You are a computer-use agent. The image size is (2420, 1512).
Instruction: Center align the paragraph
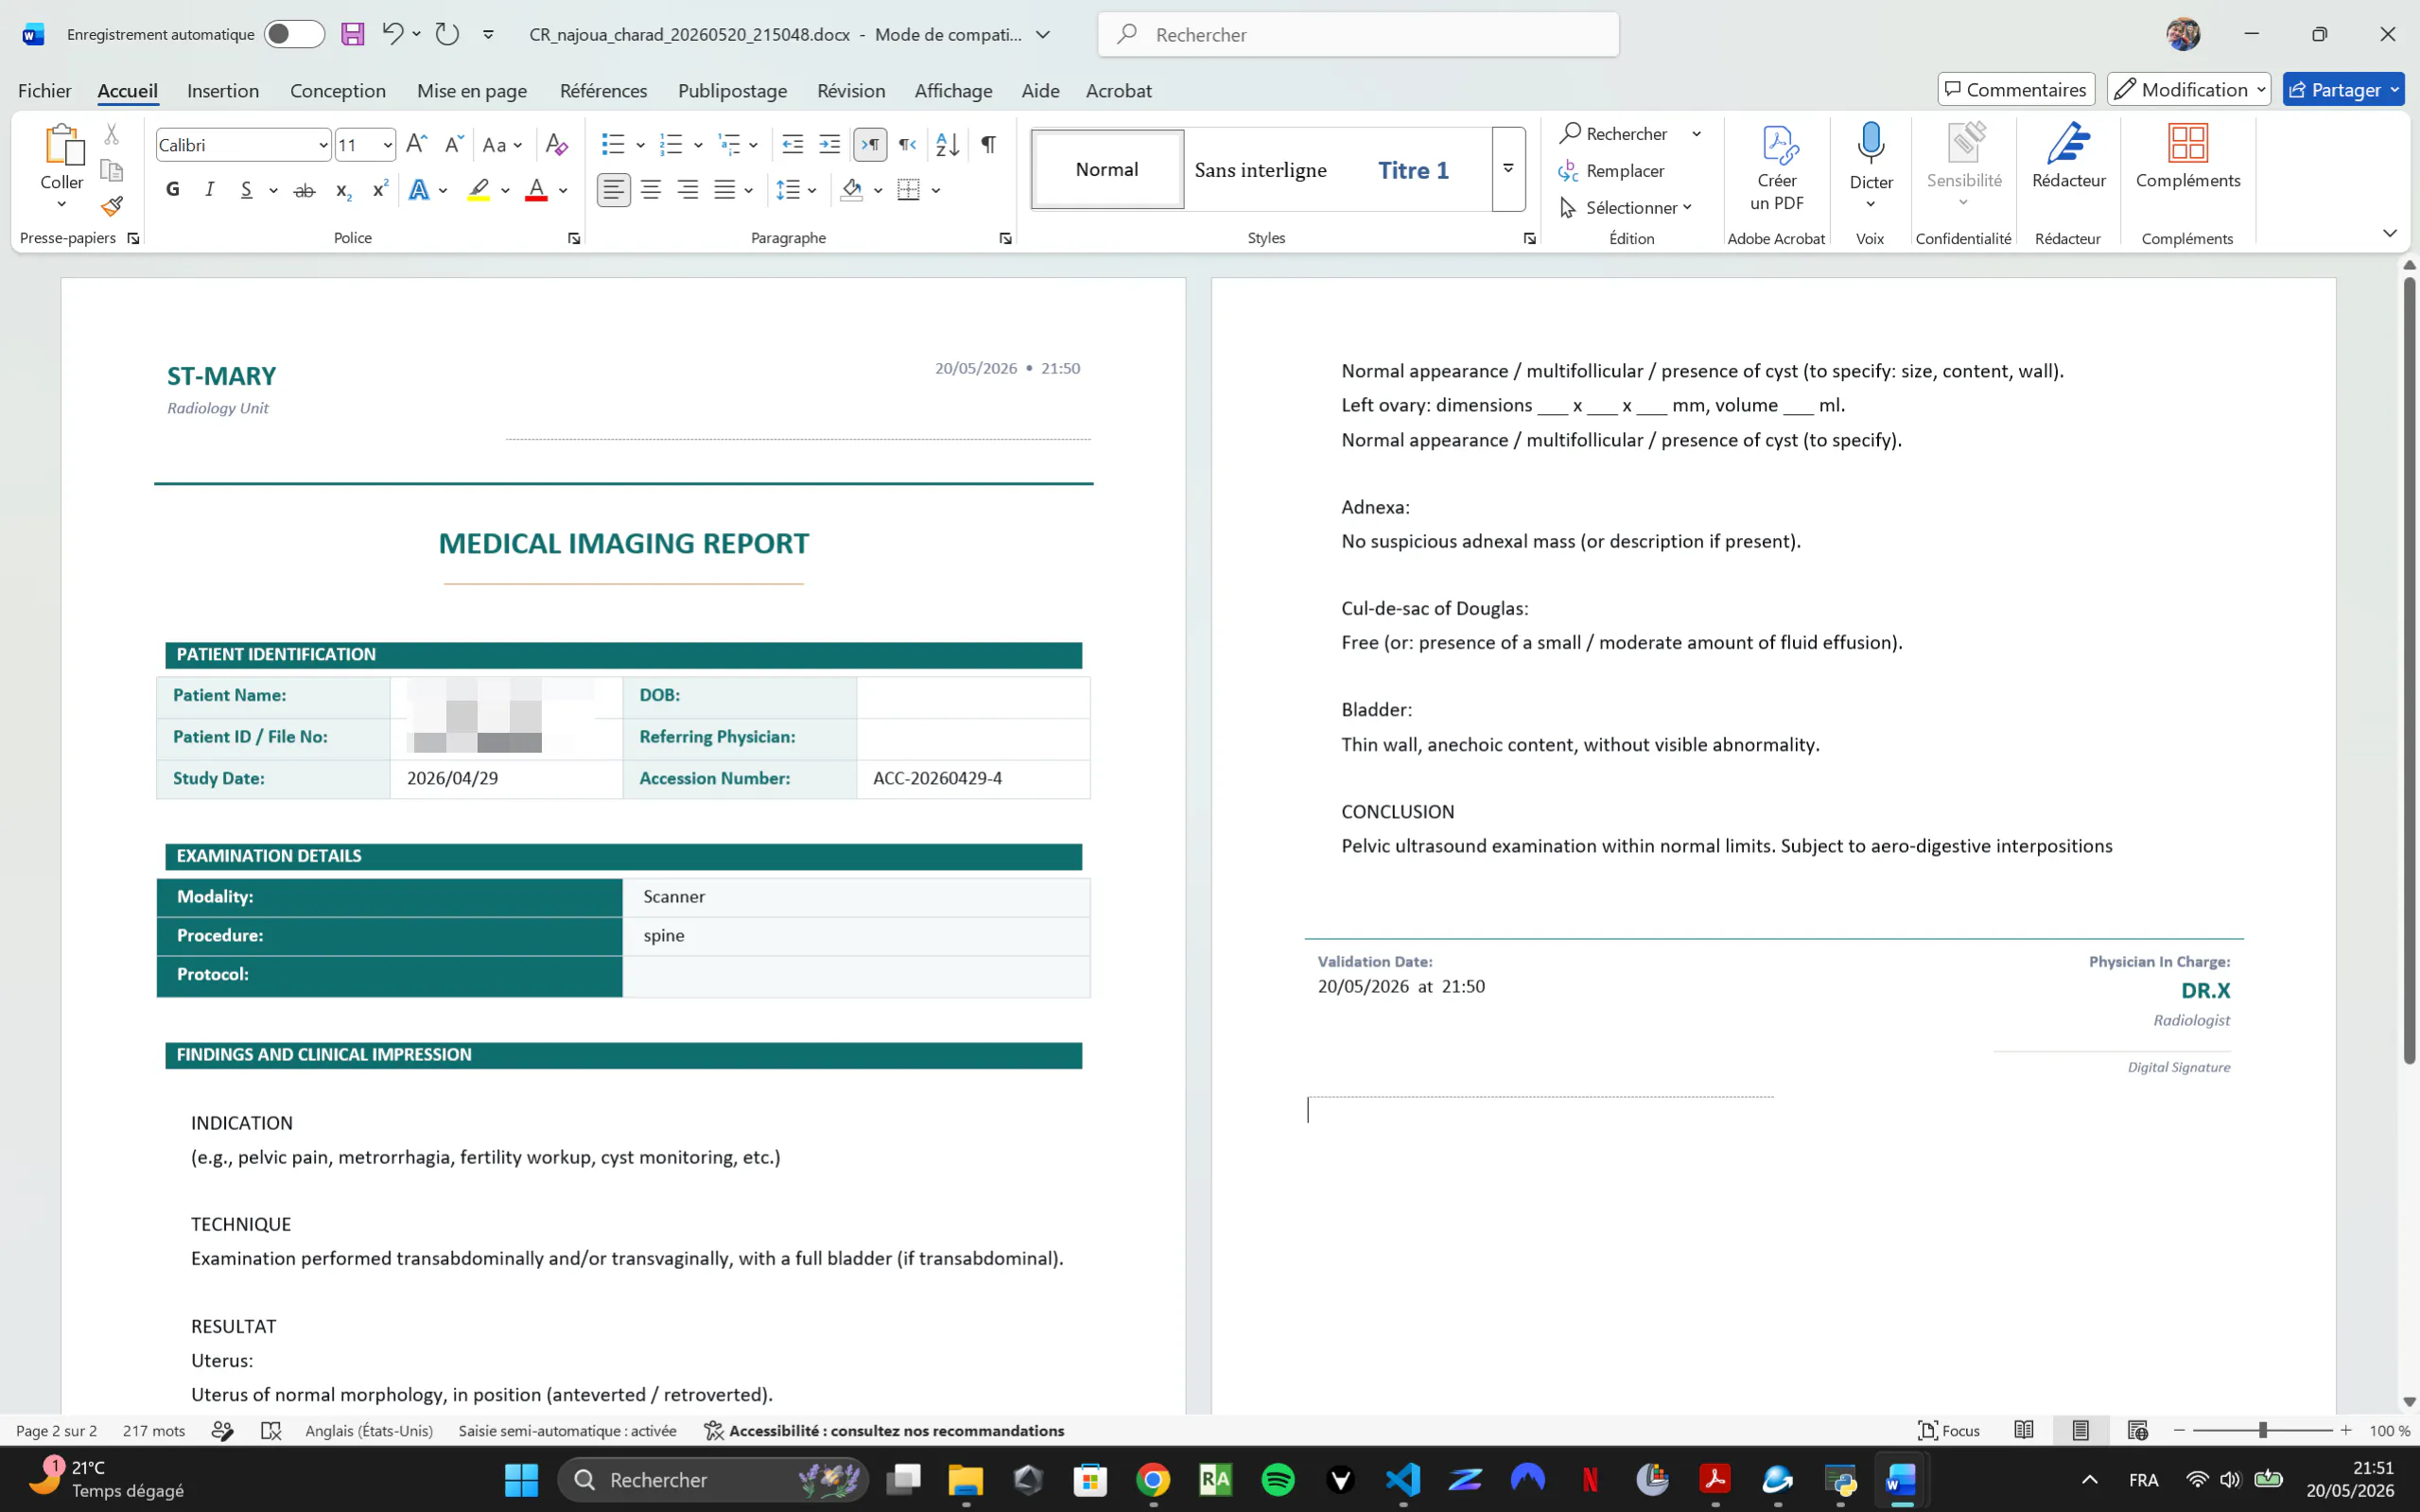[651, 190]
